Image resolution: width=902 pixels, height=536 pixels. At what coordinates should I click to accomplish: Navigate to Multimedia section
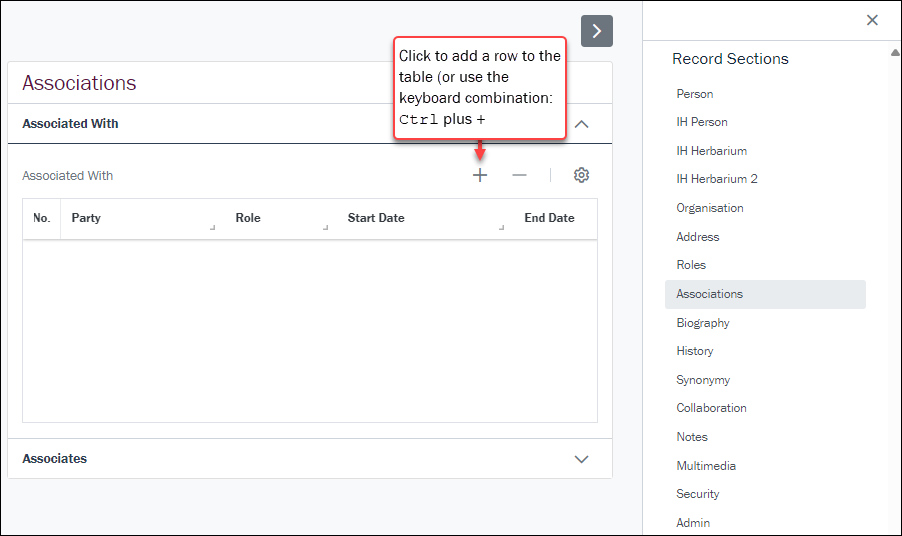point(706,466)
